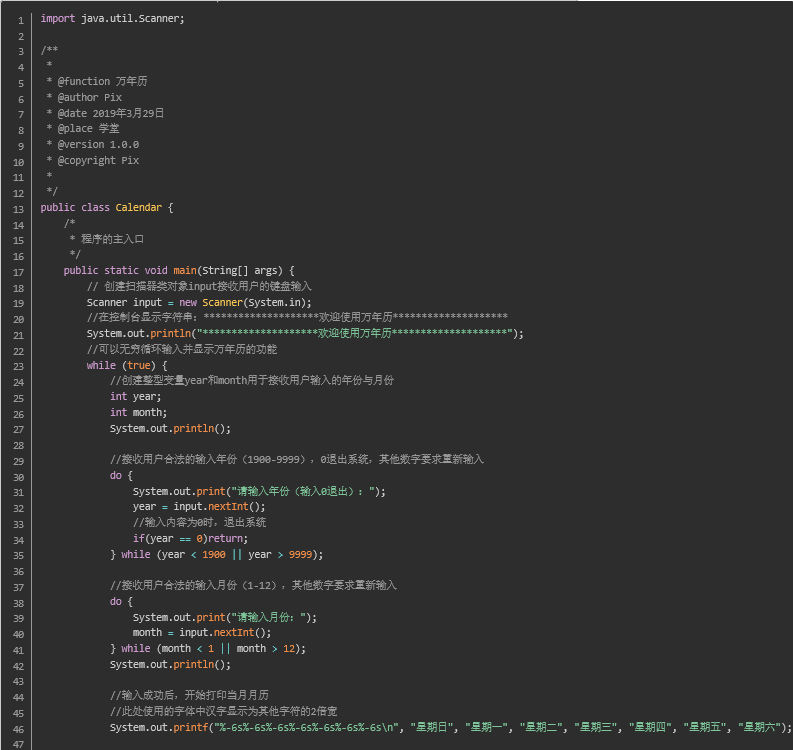Click the 'month > 12' condition
Image resolution: width=793 pixels, height=750 pixels.
click(266, 649)
